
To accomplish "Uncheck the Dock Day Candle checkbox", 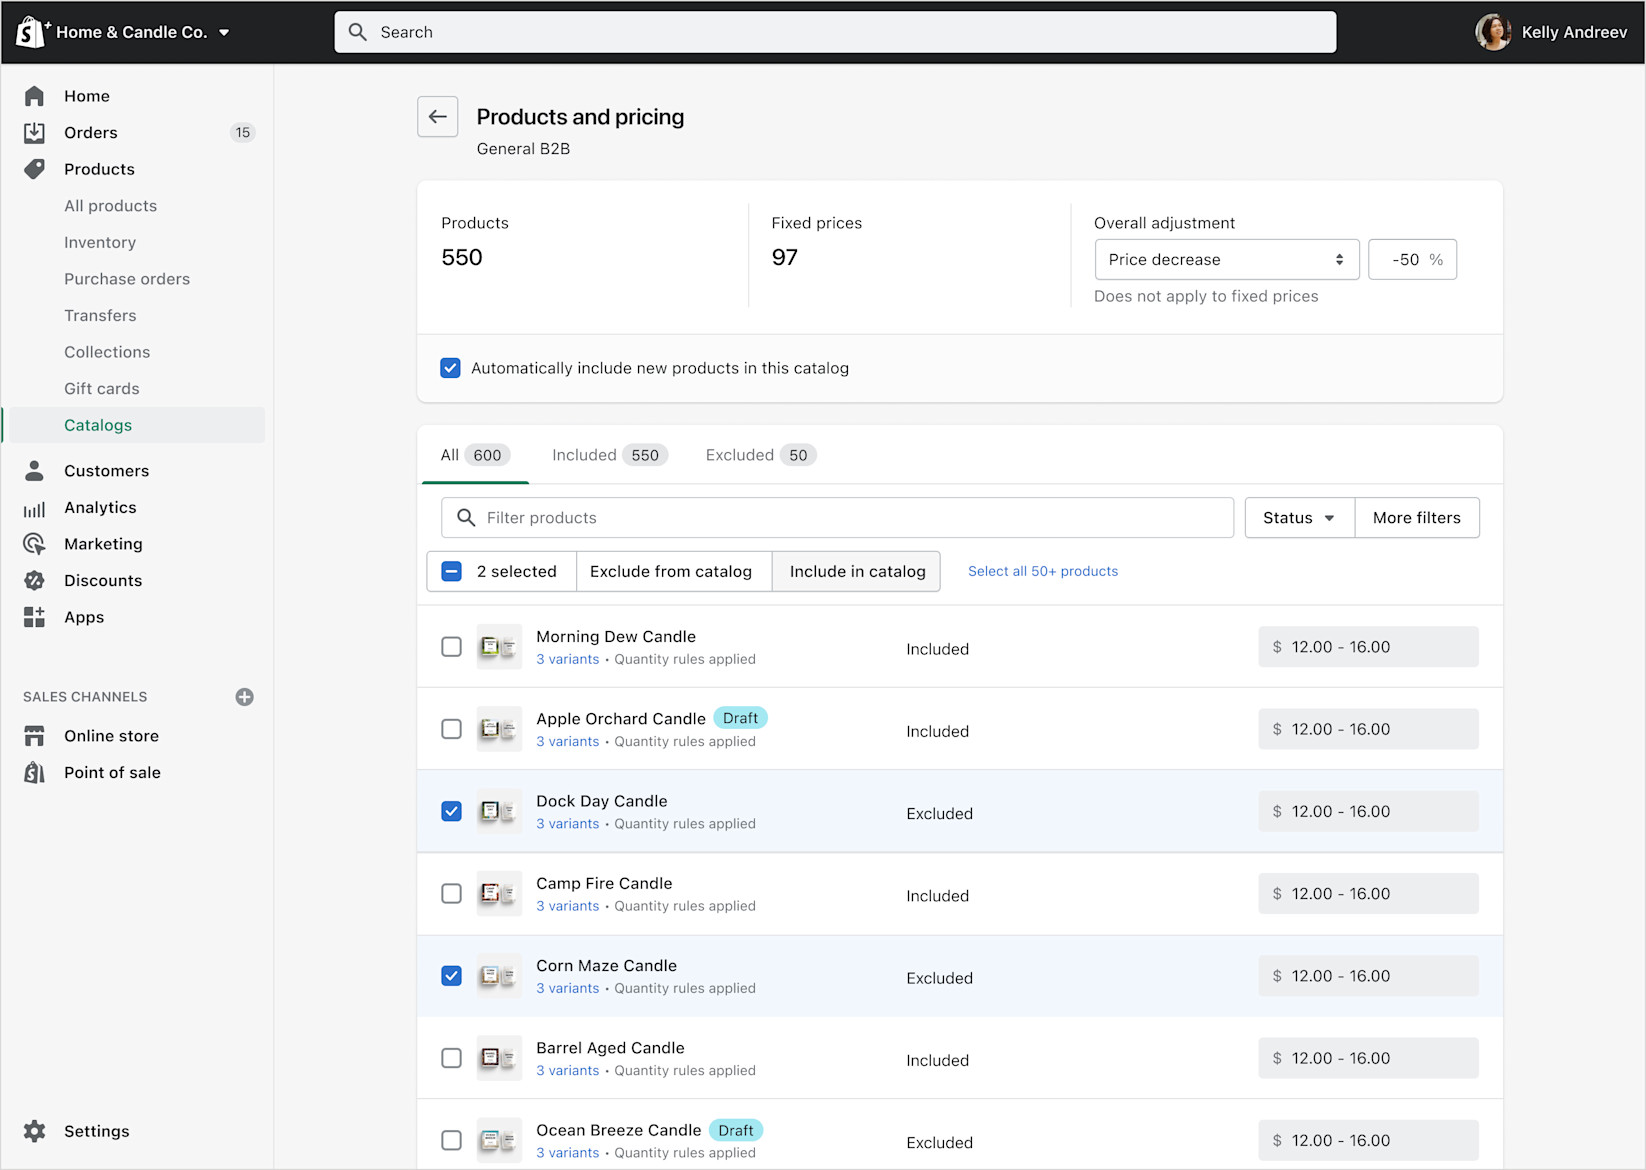I will [452, 811].
